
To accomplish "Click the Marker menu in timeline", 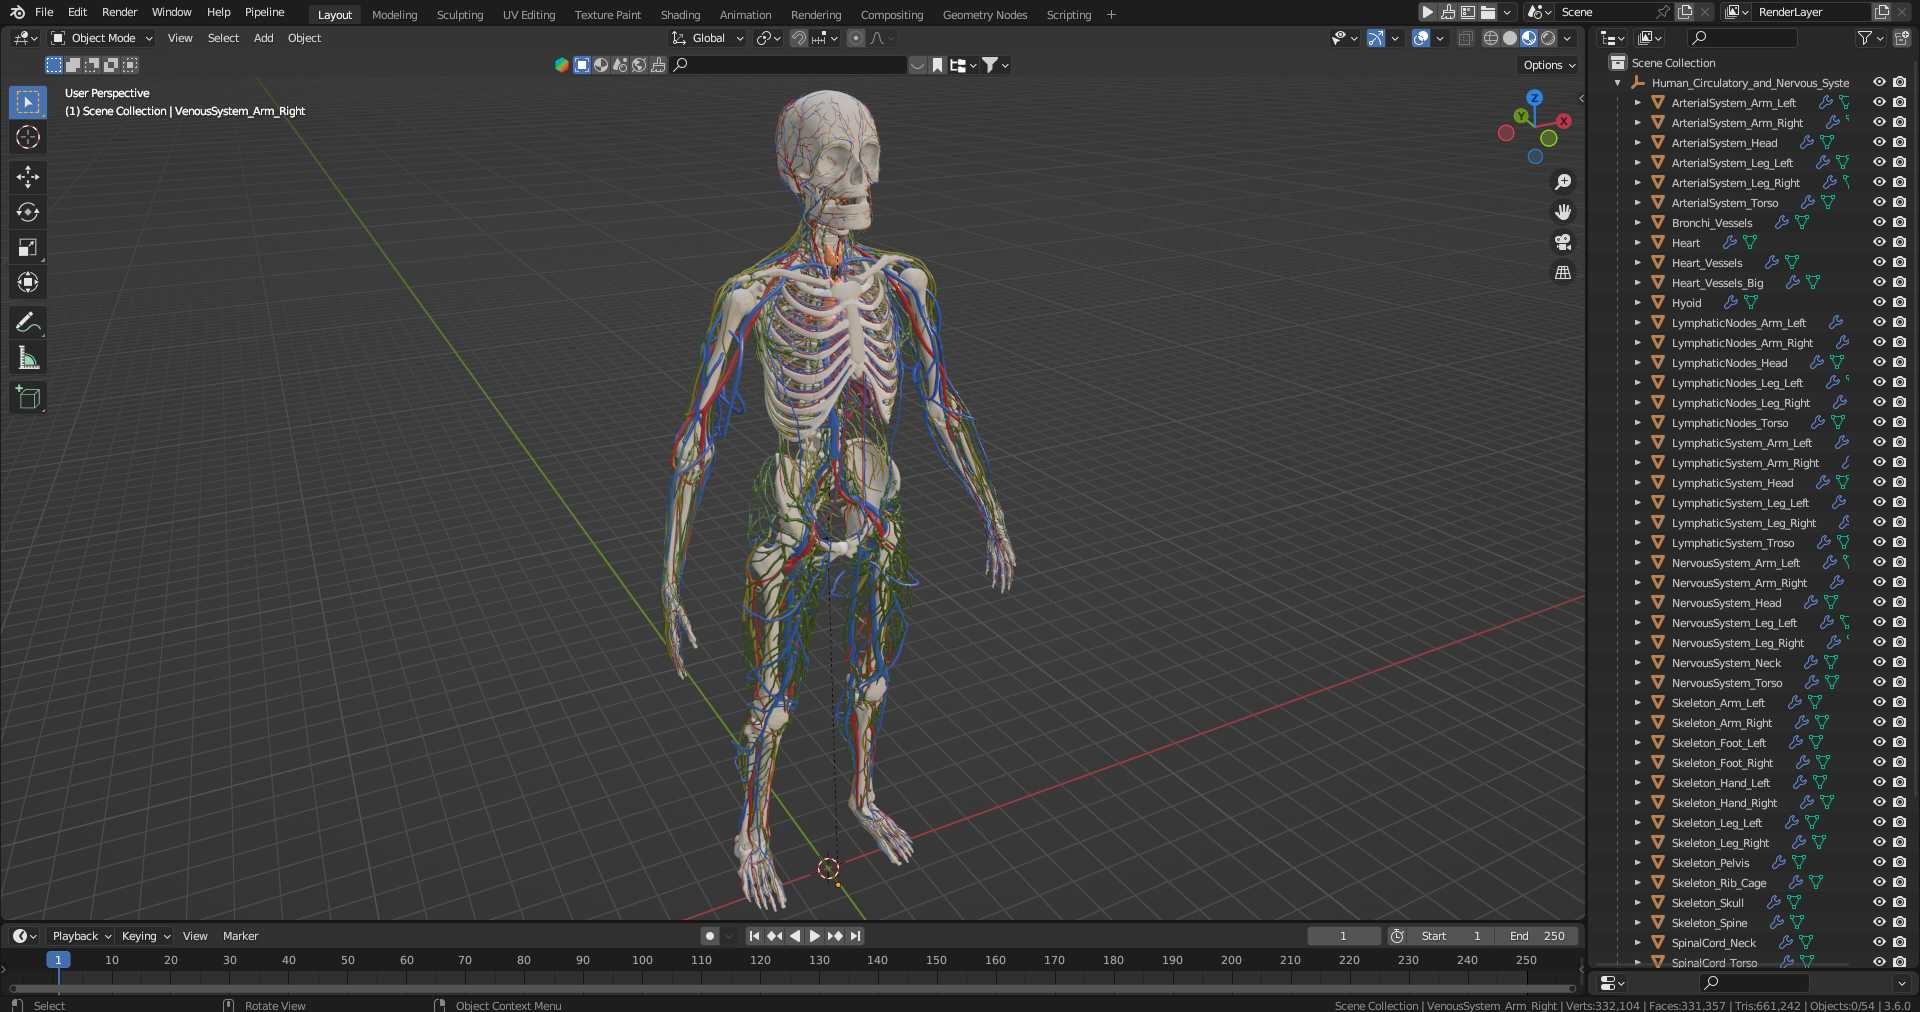I will 240,936.
